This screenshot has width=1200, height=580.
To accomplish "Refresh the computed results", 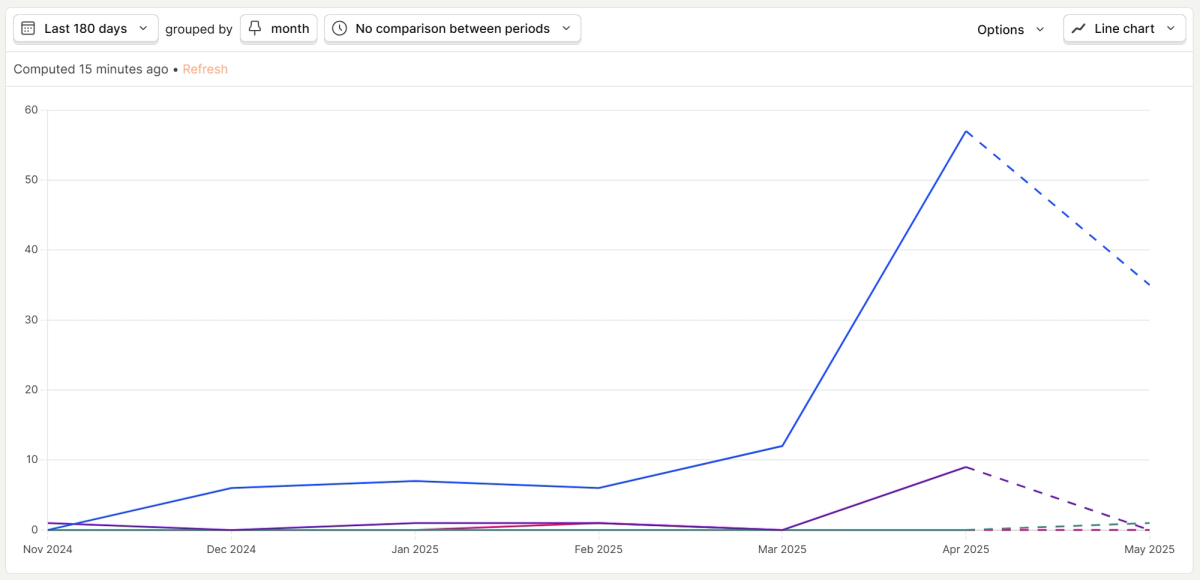I will click(205, 69).
